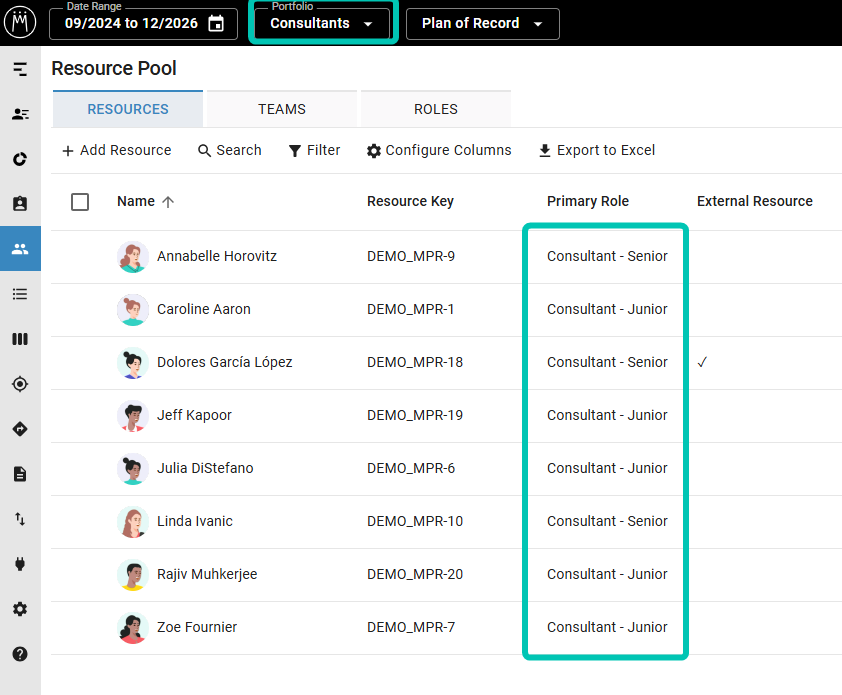Open the bulleted list sidebar icon
842x695 pixels.
point(20,294)
